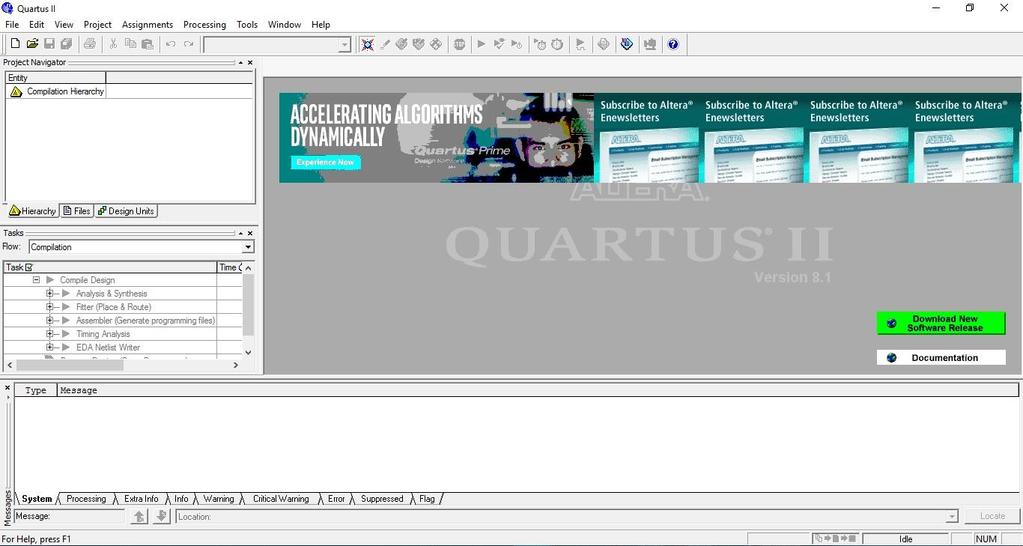Click the play arrow beside Compile Design
The width and height of the screenshot is (1023, 546).
tap(50, 280)
